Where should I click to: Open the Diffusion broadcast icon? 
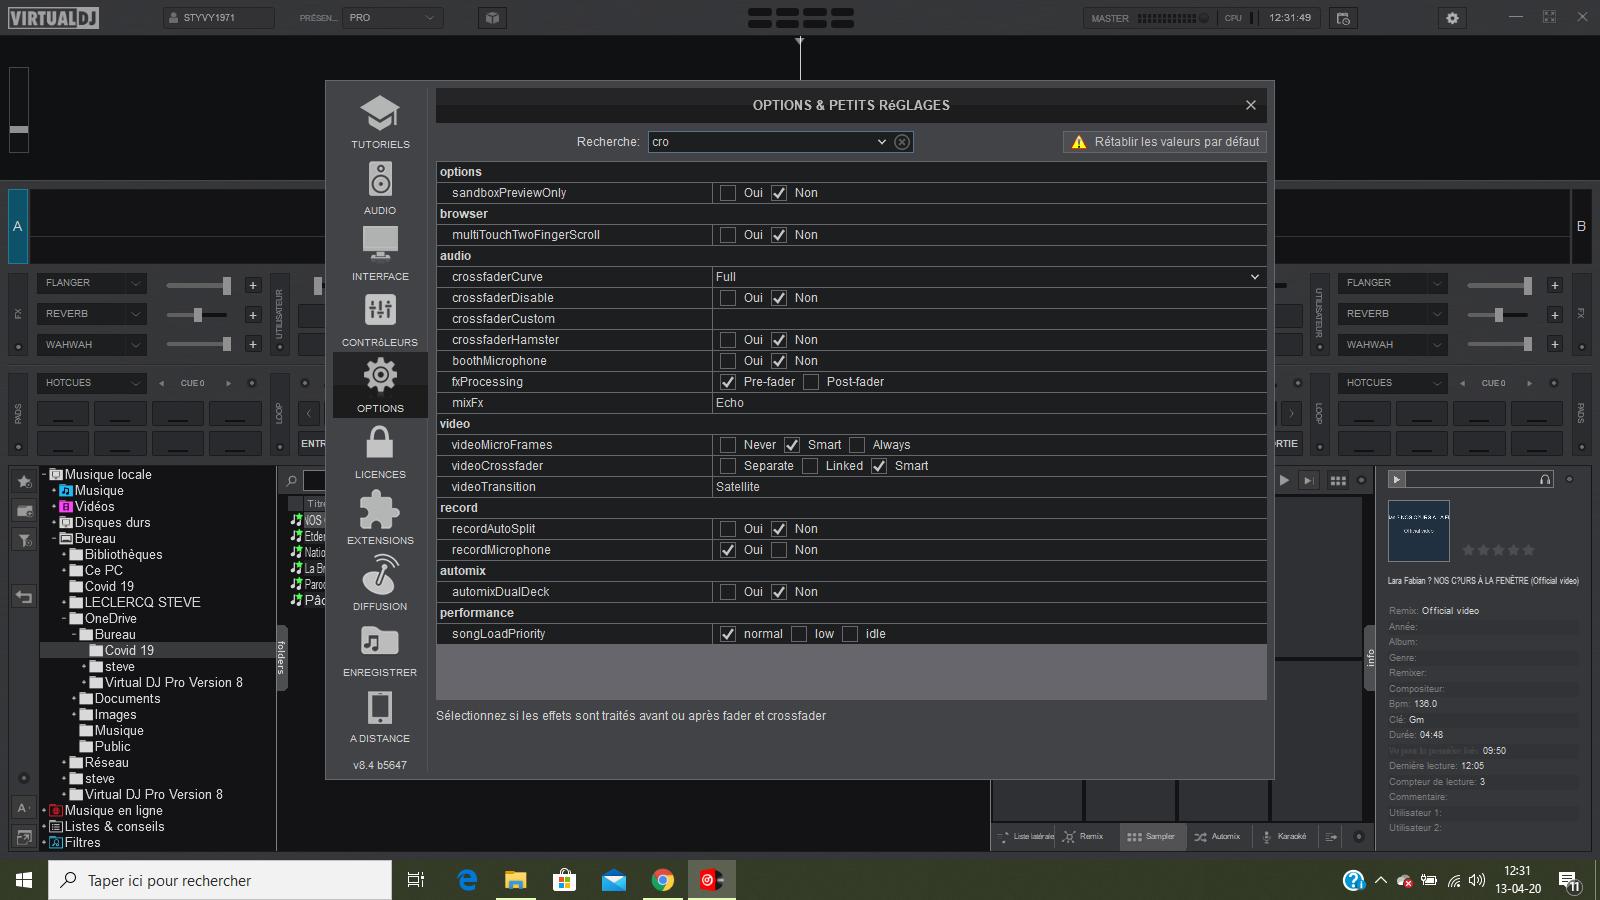[380, 575]
